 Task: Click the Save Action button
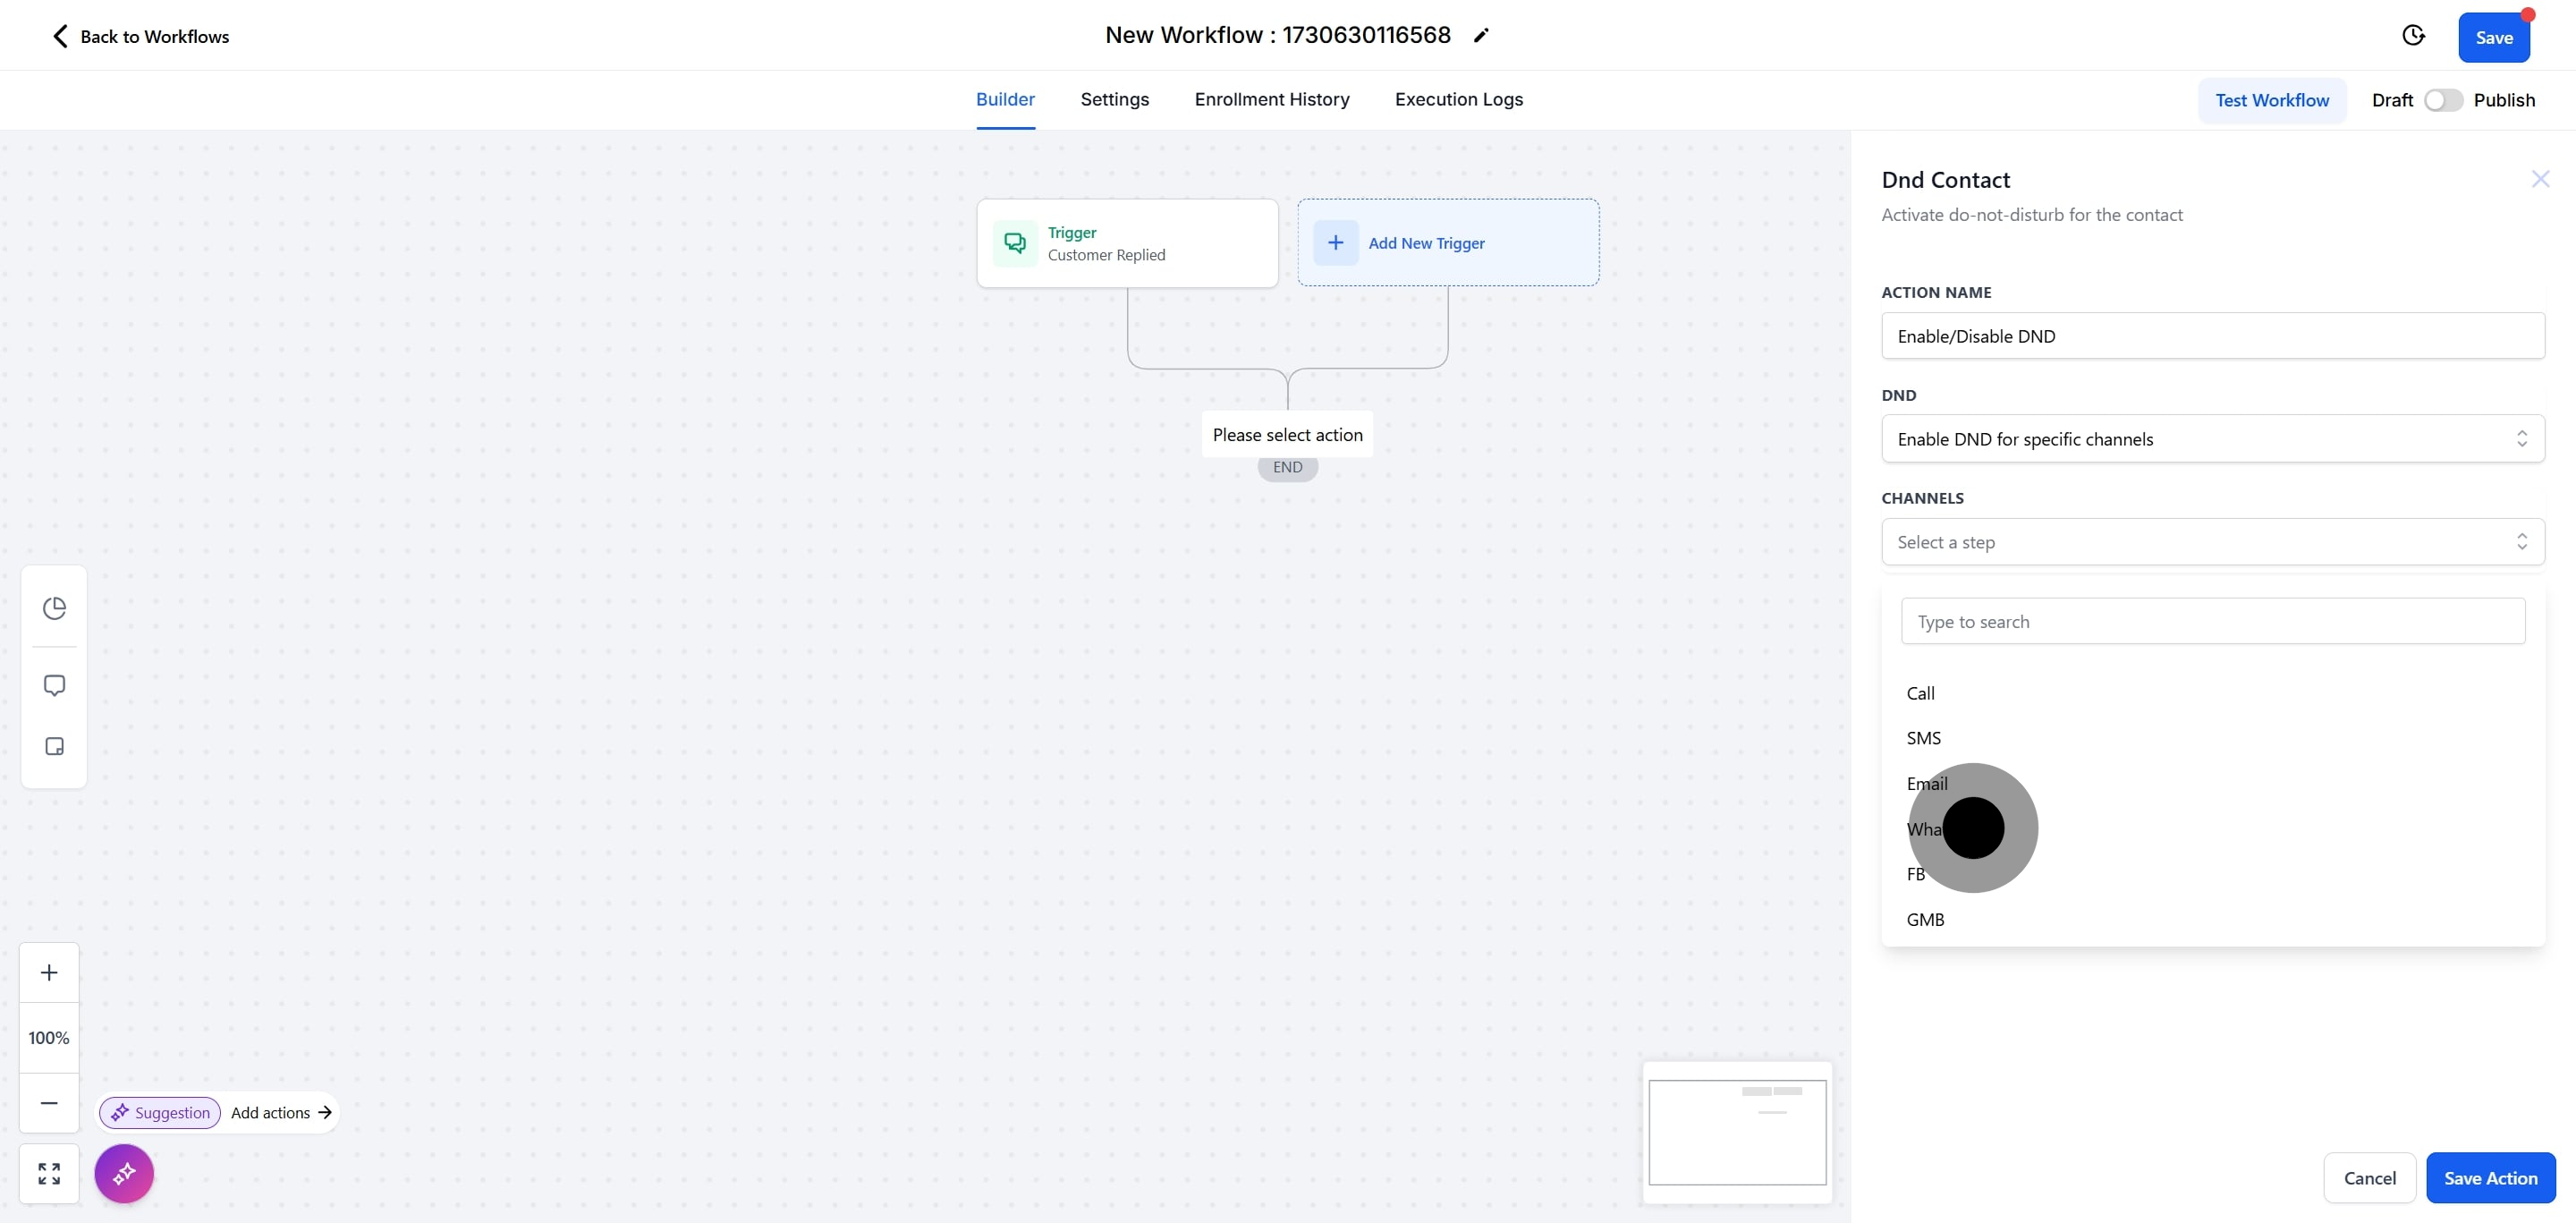coord(2489,1178)
